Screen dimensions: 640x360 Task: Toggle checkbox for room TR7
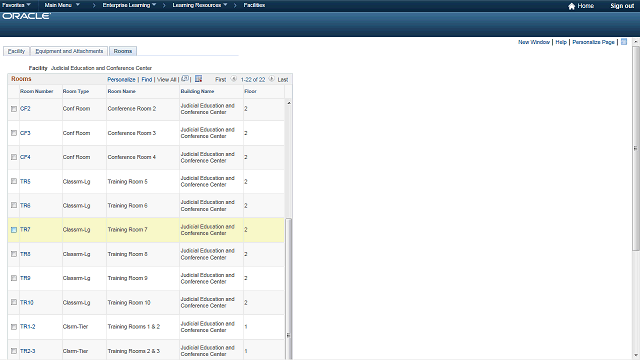point(14,230)
